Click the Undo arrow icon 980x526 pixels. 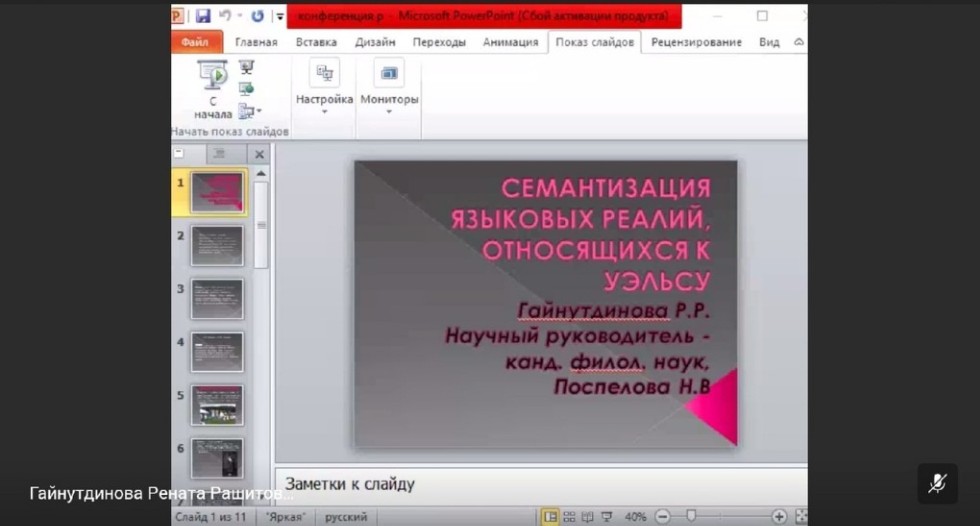click(x=226, y=16)
